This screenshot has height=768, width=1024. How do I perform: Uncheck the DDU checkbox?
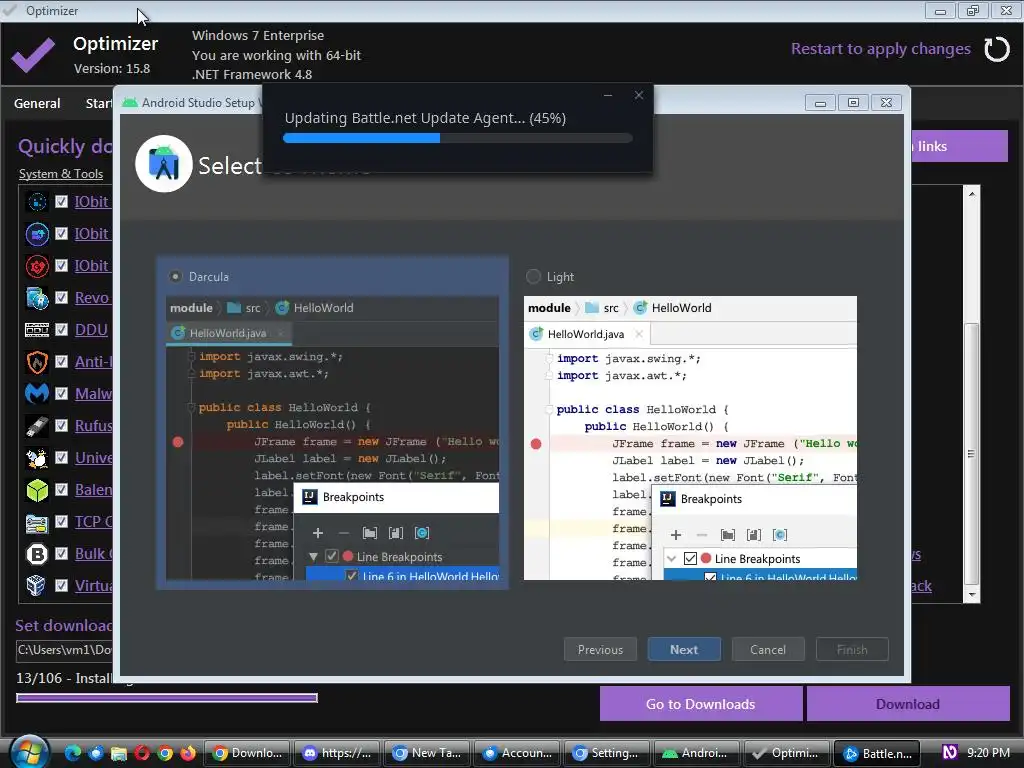[x=61, y=329]
